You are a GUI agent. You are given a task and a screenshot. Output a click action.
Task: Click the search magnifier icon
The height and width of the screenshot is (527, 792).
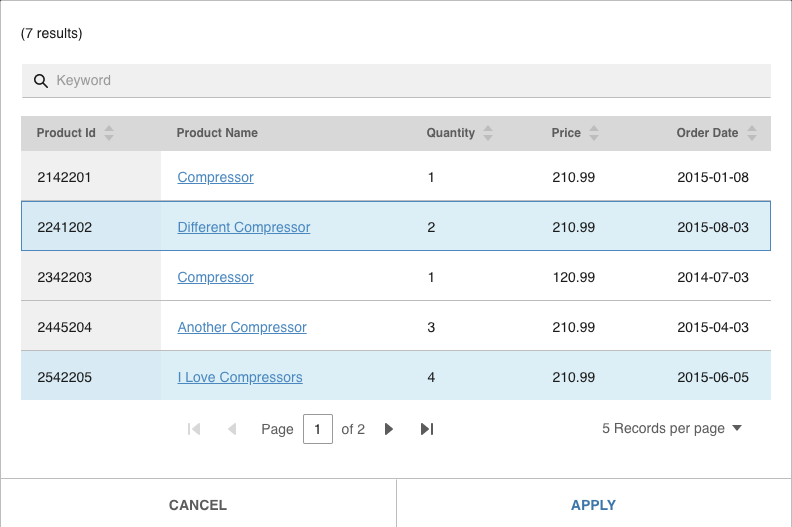[40, 81]
